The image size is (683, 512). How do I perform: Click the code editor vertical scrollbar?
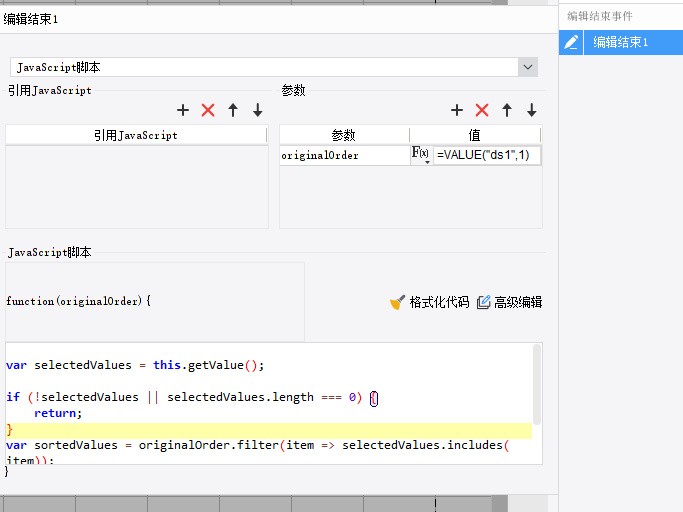(538, 385)
